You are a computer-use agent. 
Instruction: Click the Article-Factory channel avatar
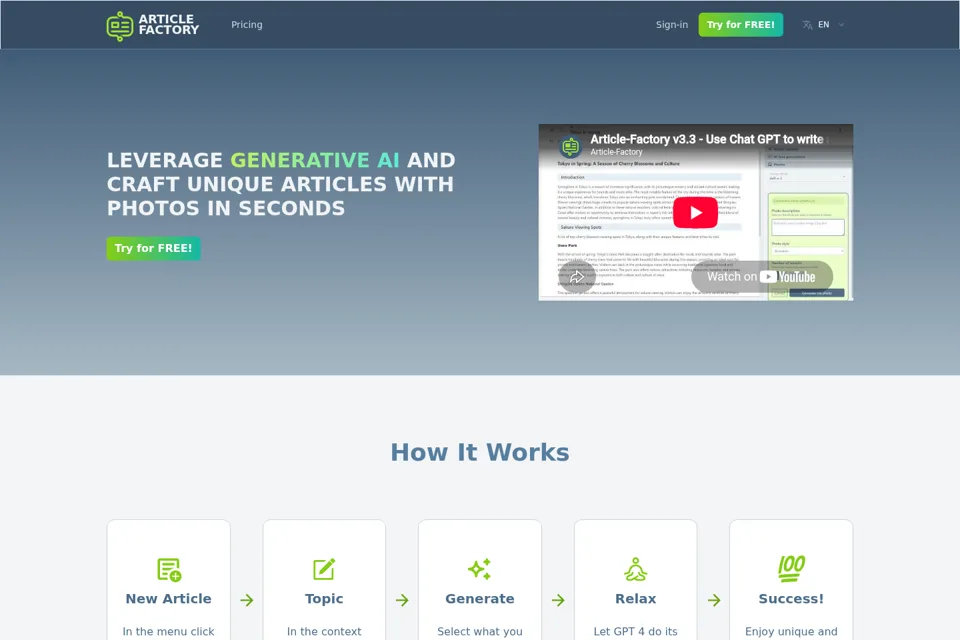570,146
